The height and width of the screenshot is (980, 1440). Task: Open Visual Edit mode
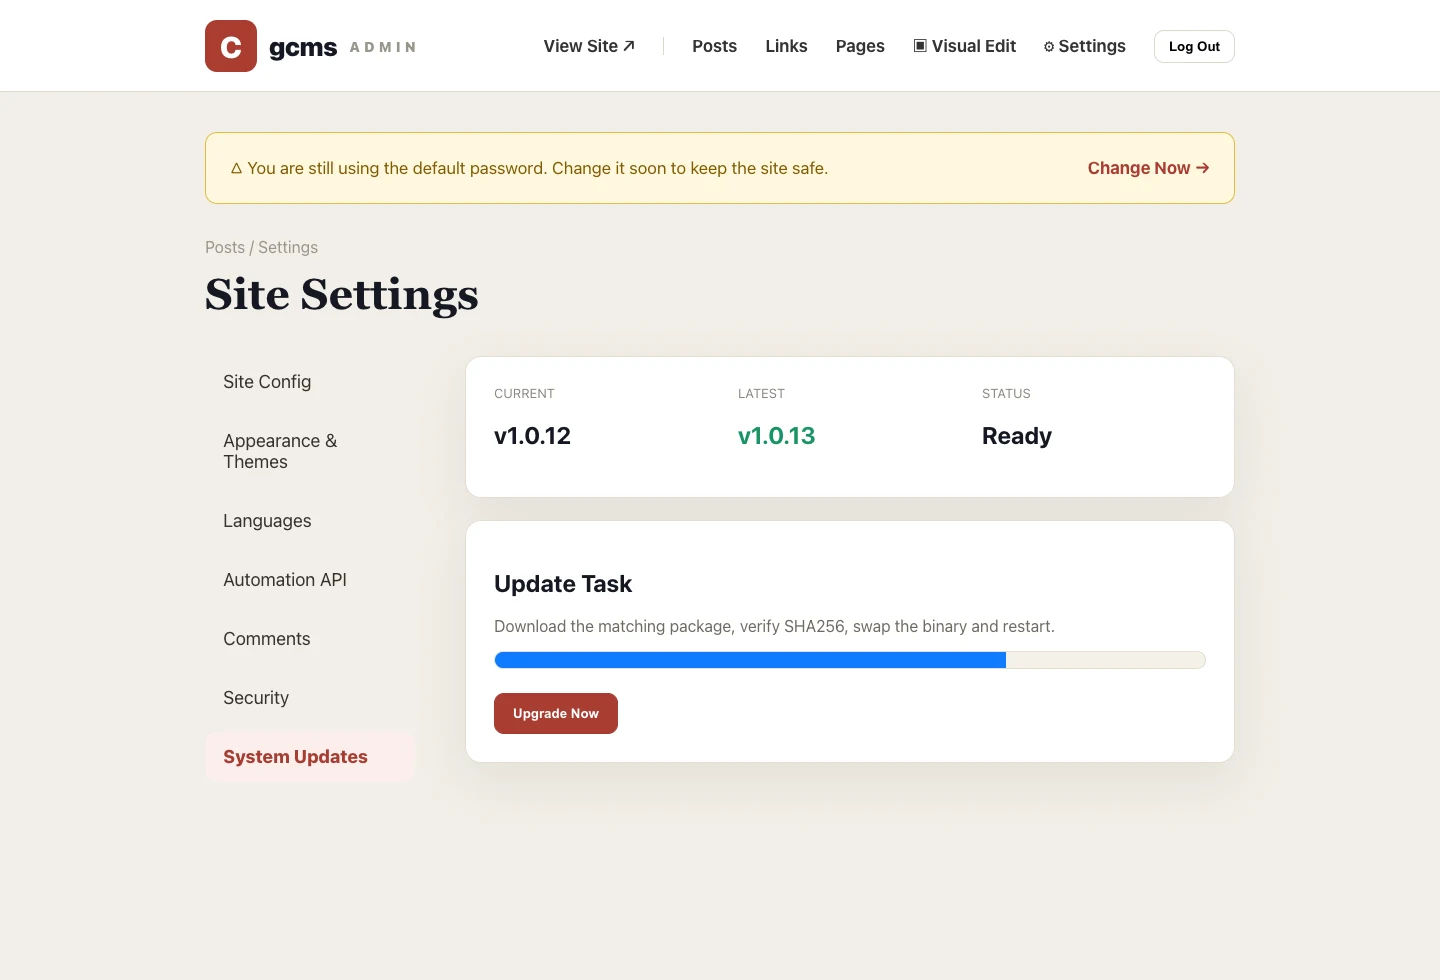[x=965, y=46]
